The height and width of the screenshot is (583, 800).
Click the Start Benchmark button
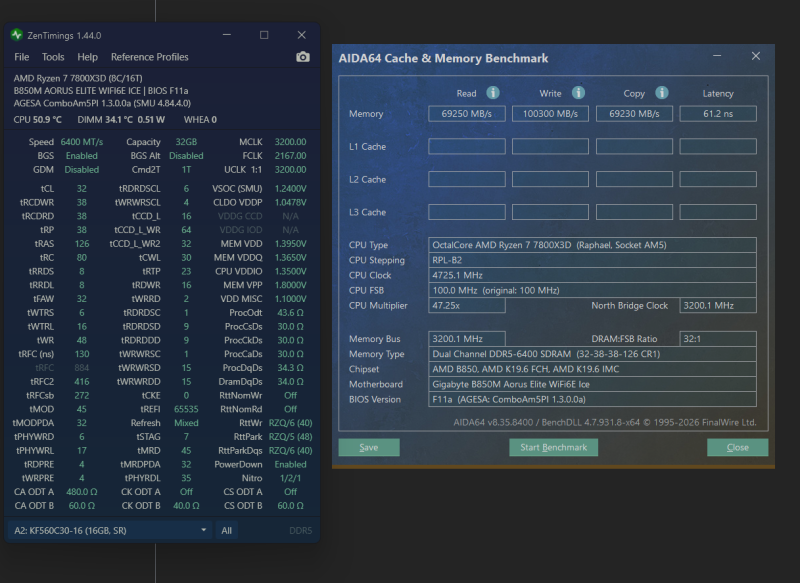click(x=554, y=447)
